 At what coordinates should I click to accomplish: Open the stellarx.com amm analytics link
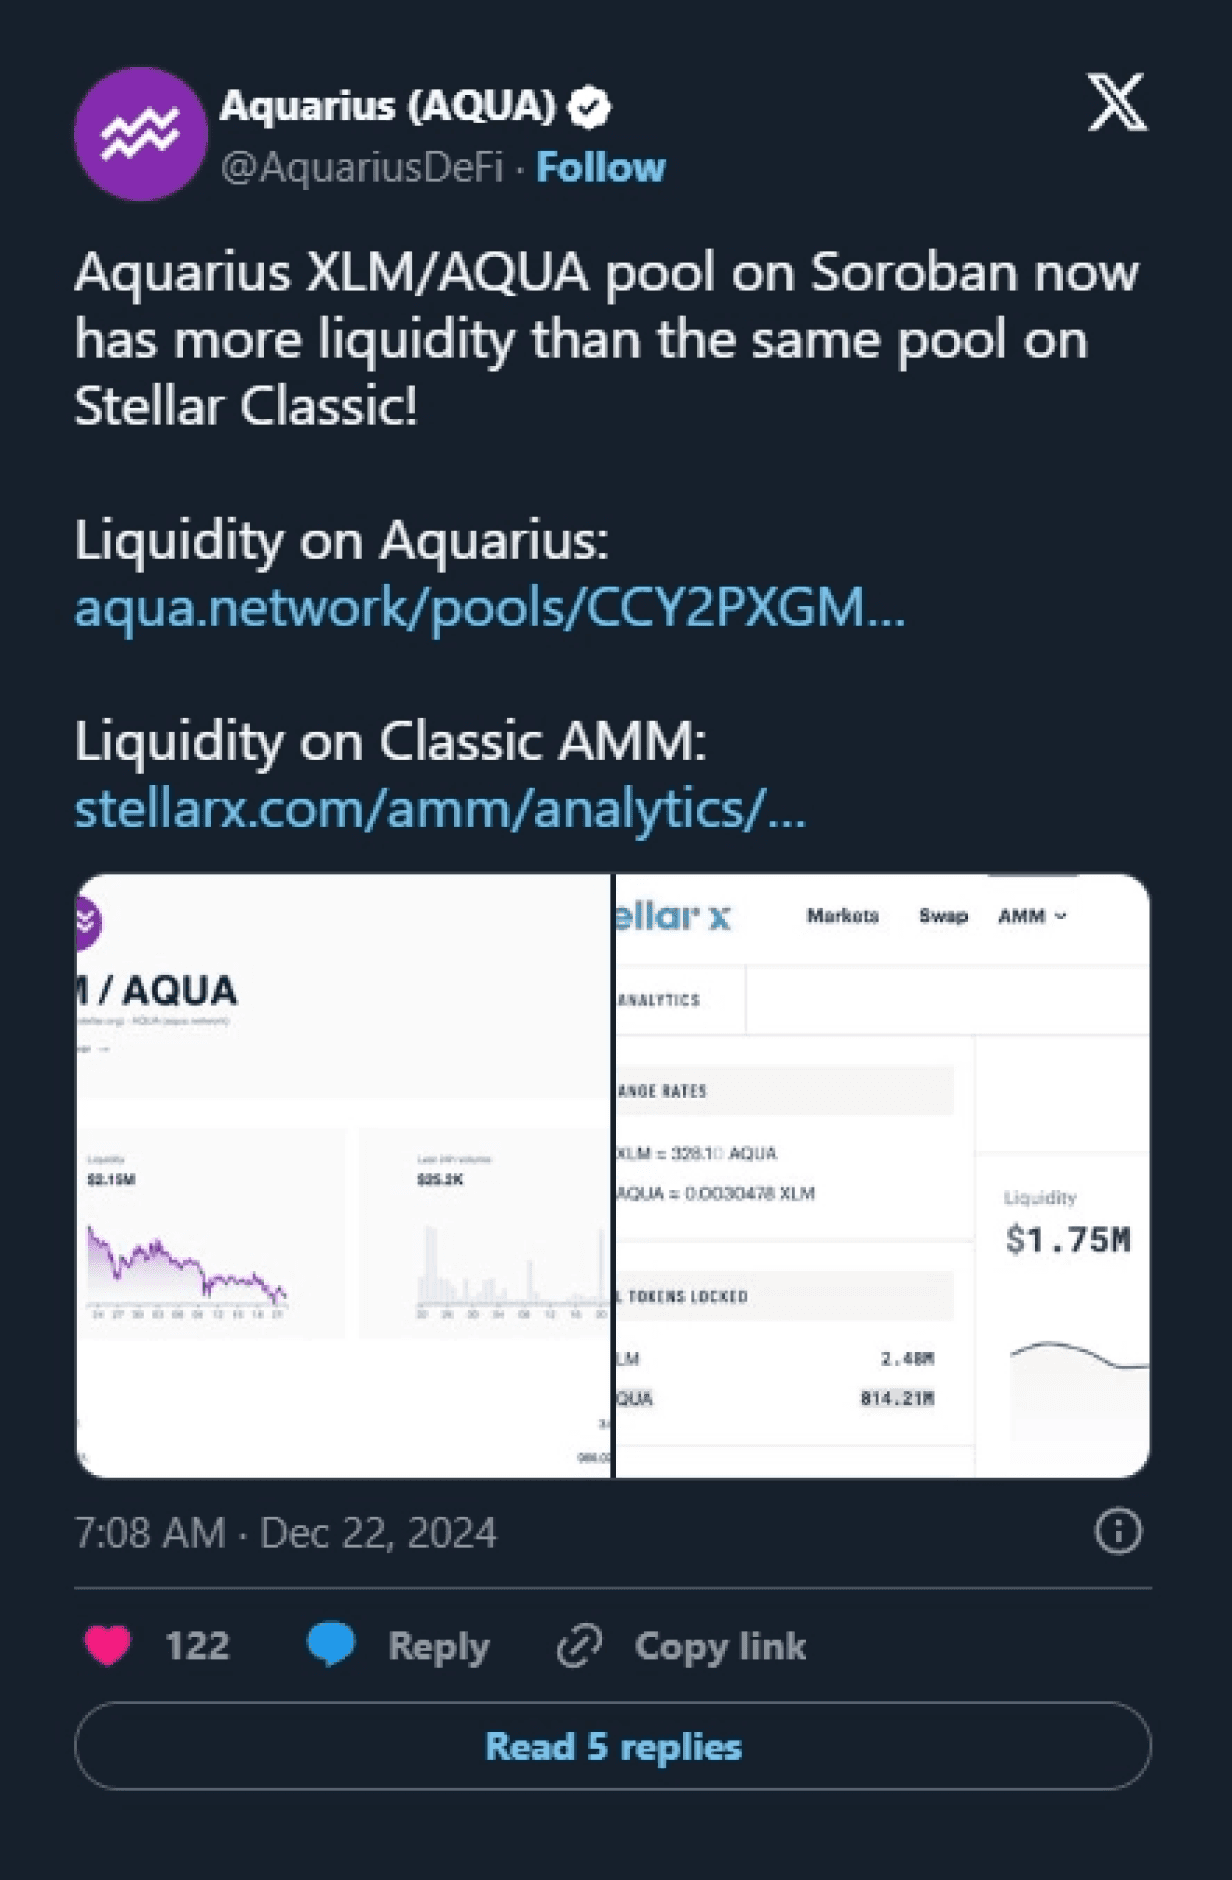click(x=440, y=808)
